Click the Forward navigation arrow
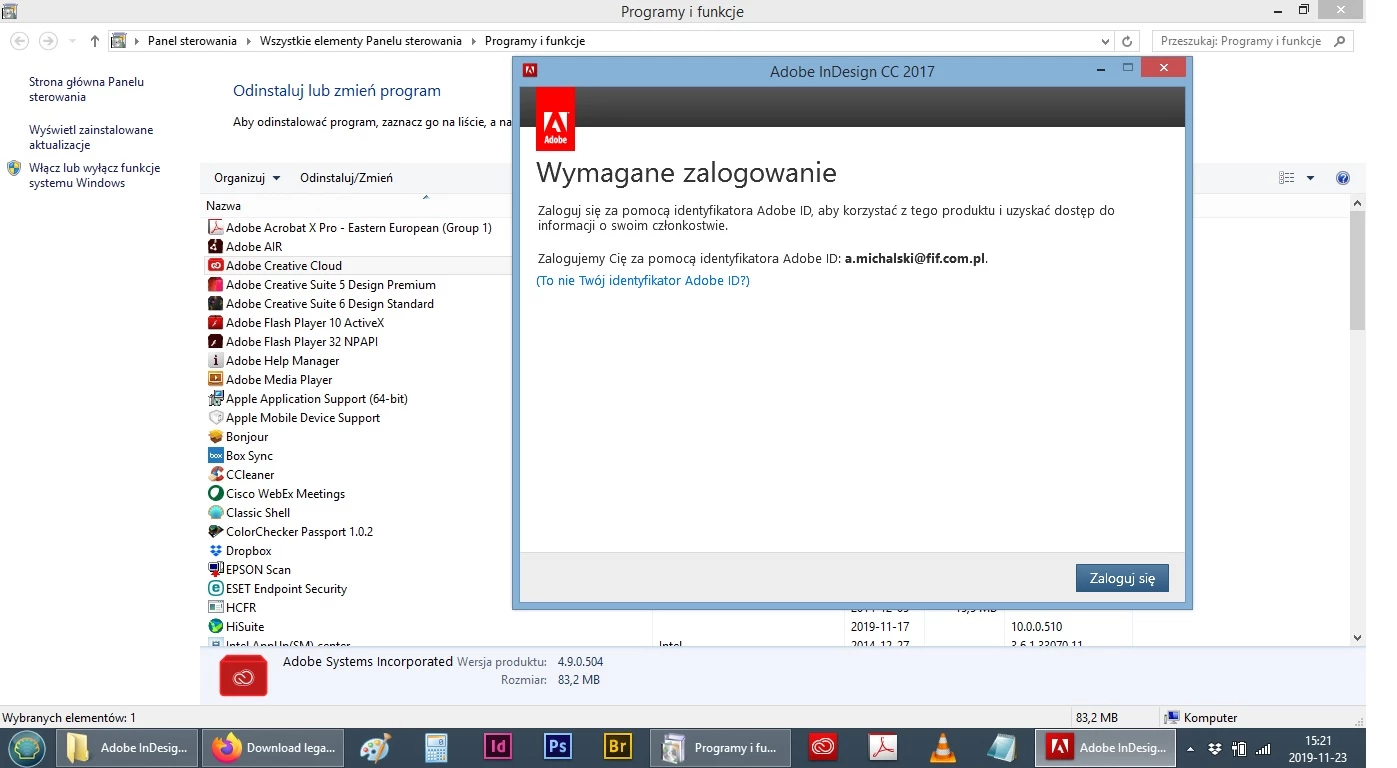The image size is (1397, 768). click(x=47, y=41)
